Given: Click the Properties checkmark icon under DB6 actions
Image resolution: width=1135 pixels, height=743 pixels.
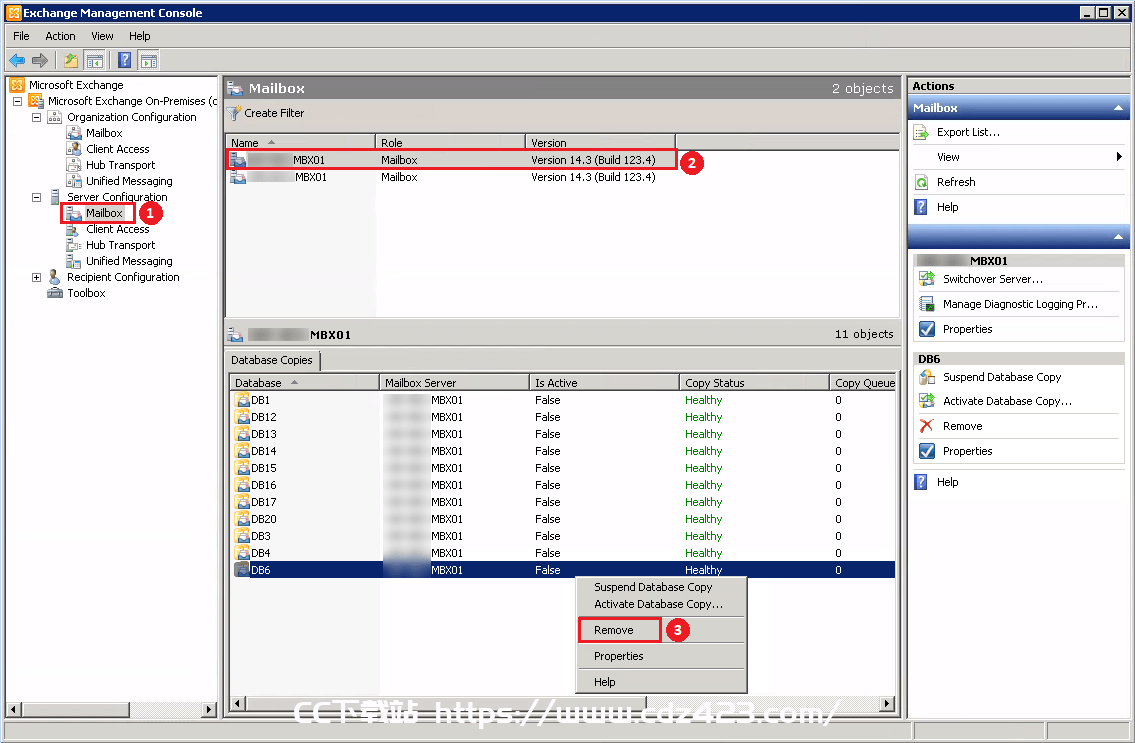Looking at the screenshot, I should (x=927, y=451).
